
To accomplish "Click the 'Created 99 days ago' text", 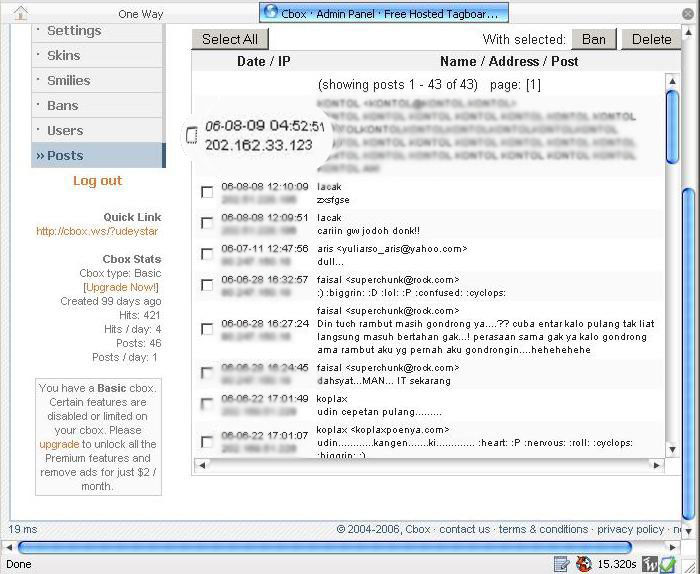I will (x=111, y=301).
